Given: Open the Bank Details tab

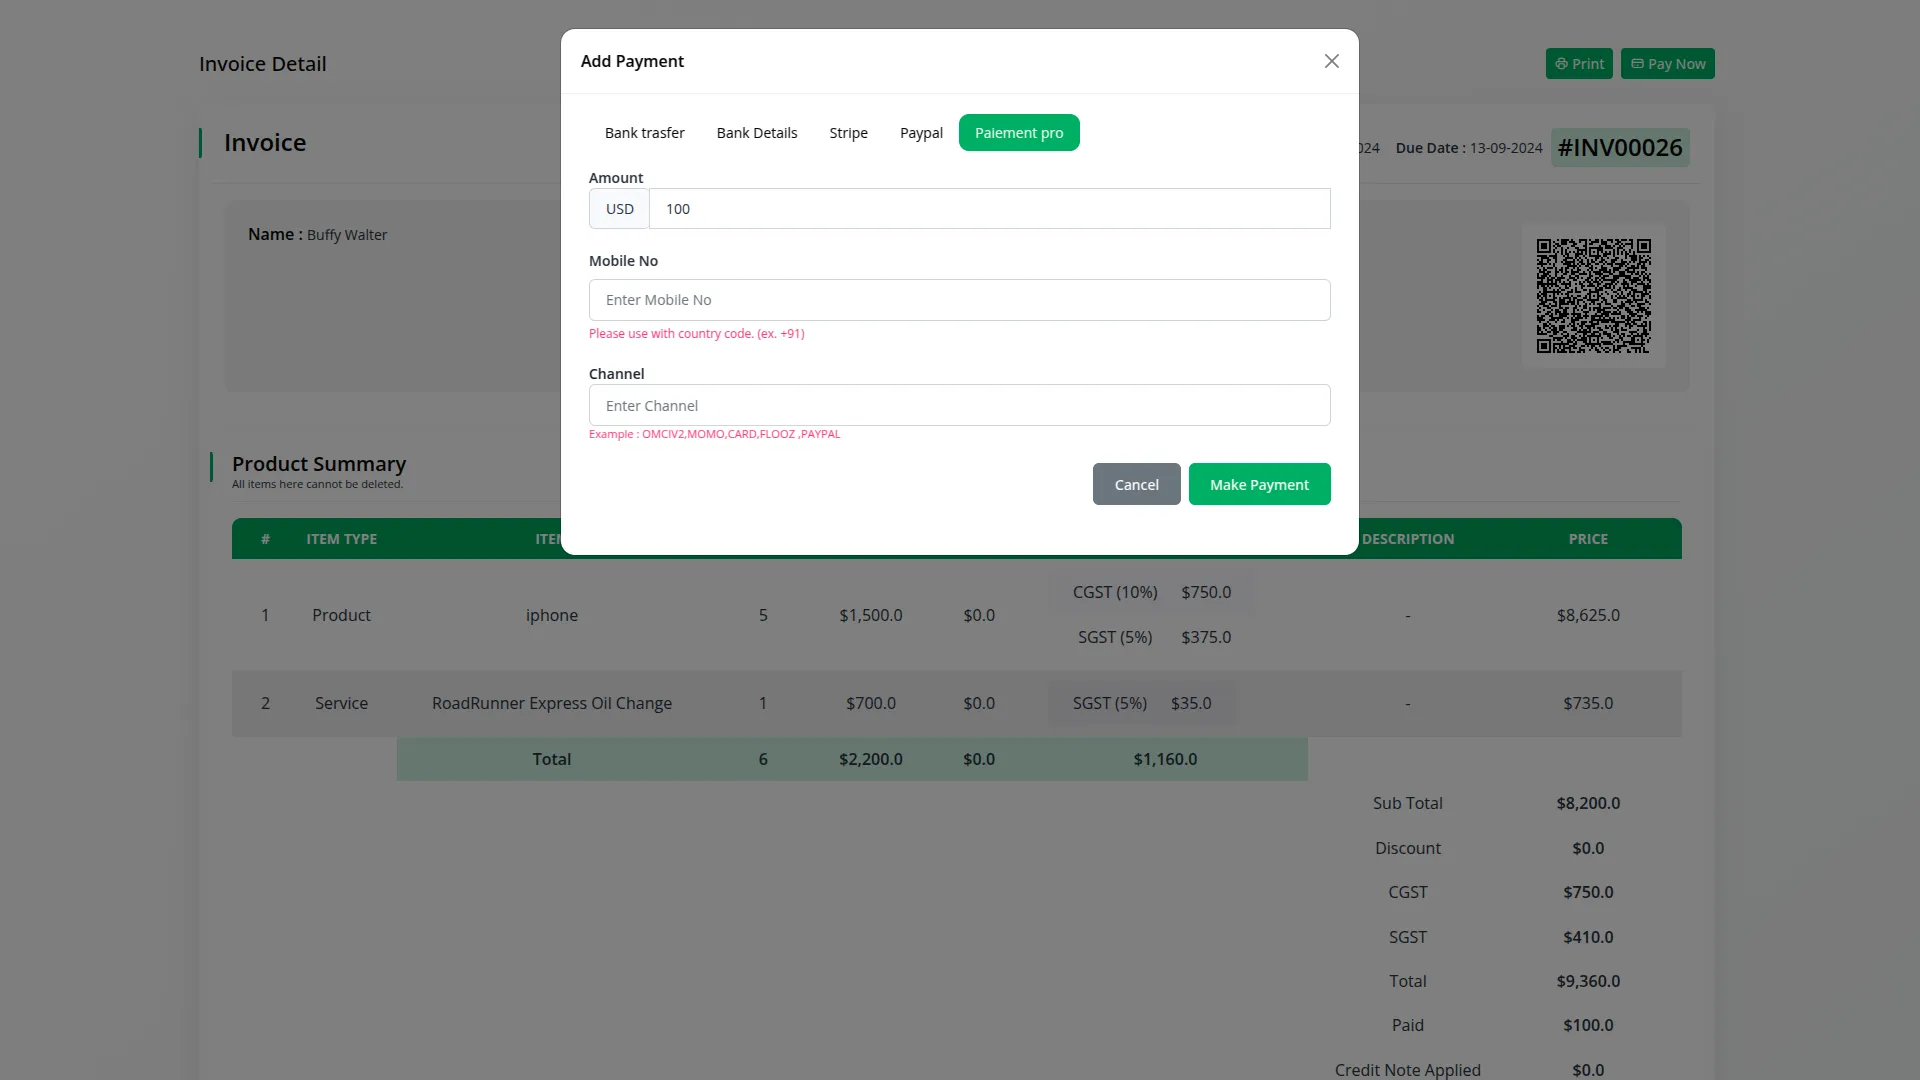Looking at the screenshot, I should coord(756,132).
